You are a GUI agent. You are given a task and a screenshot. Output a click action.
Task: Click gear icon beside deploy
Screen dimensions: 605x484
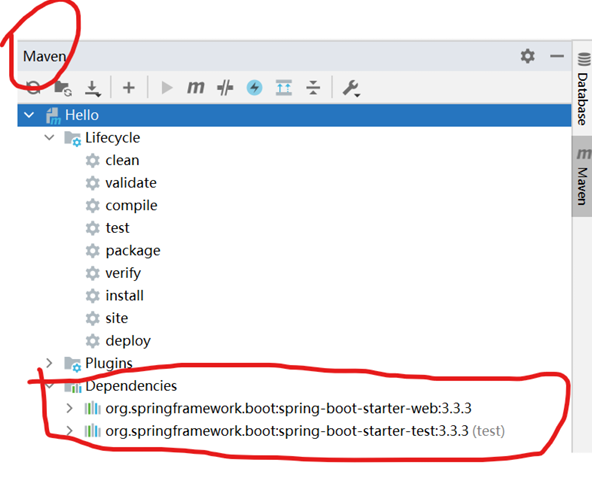(93, 341)
